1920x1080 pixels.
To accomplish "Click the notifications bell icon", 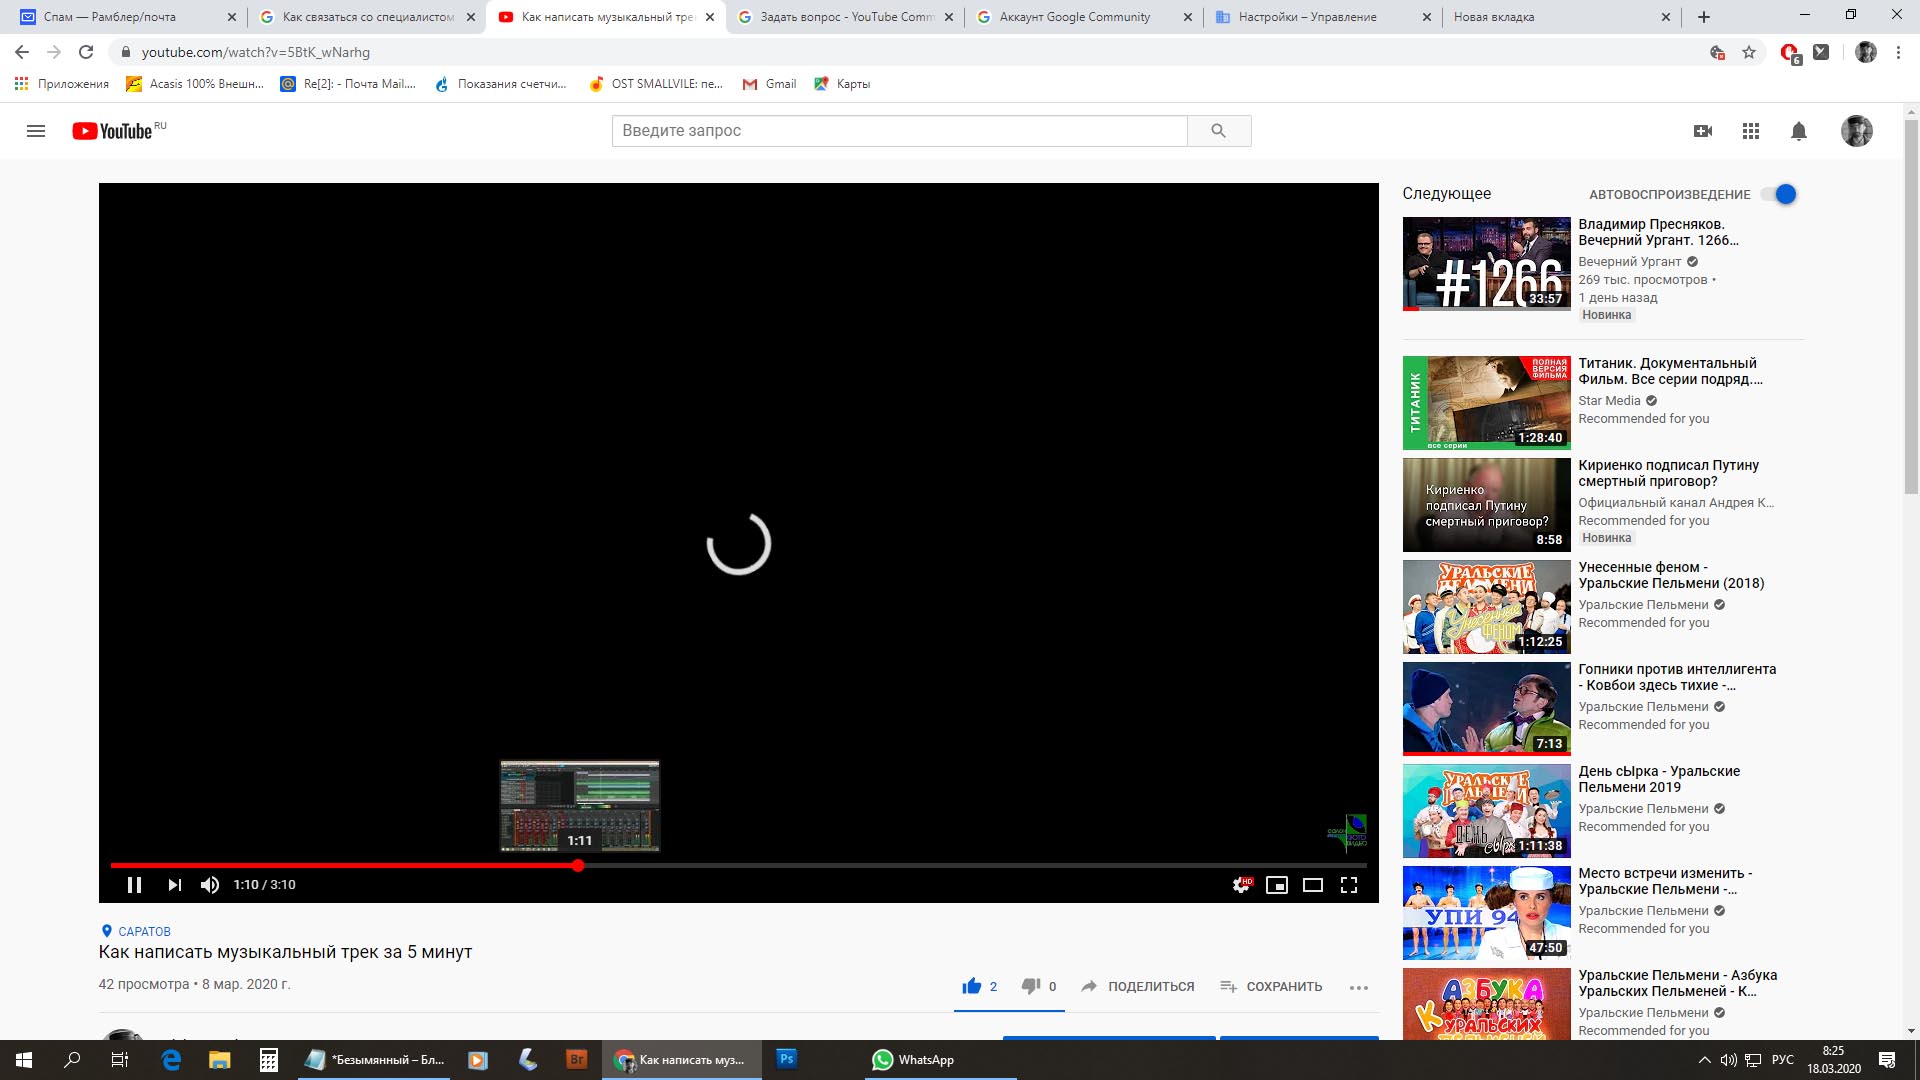I will [x=1799, y=131].
